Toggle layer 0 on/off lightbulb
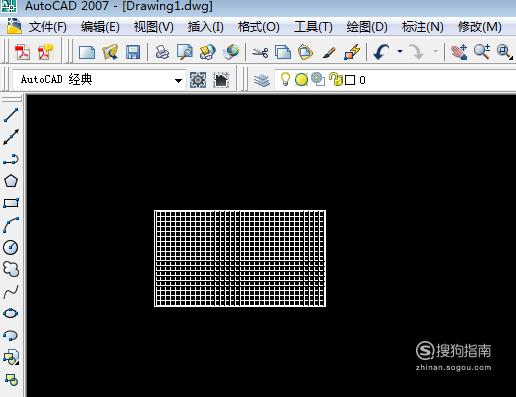This screenshot has height=397, width=516. coord(285,79)
